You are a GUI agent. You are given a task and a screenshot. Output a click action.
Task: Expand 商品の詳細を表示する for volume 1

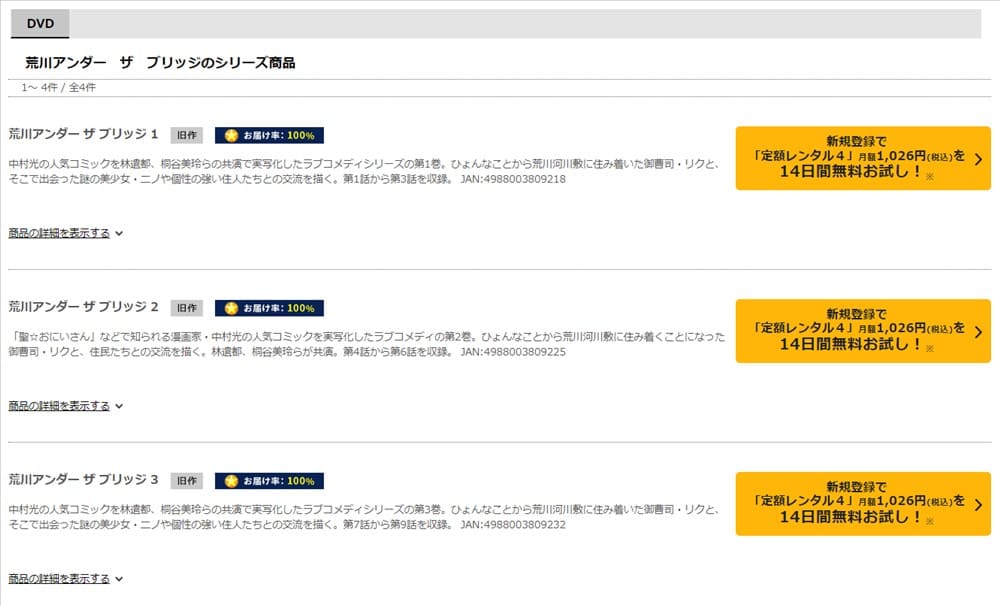click(x=65, y=233)
